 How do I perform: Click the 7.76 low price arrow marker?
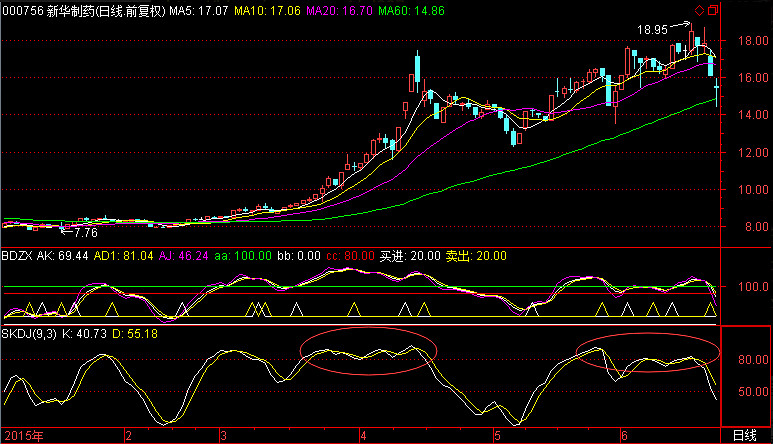point(79,232)
